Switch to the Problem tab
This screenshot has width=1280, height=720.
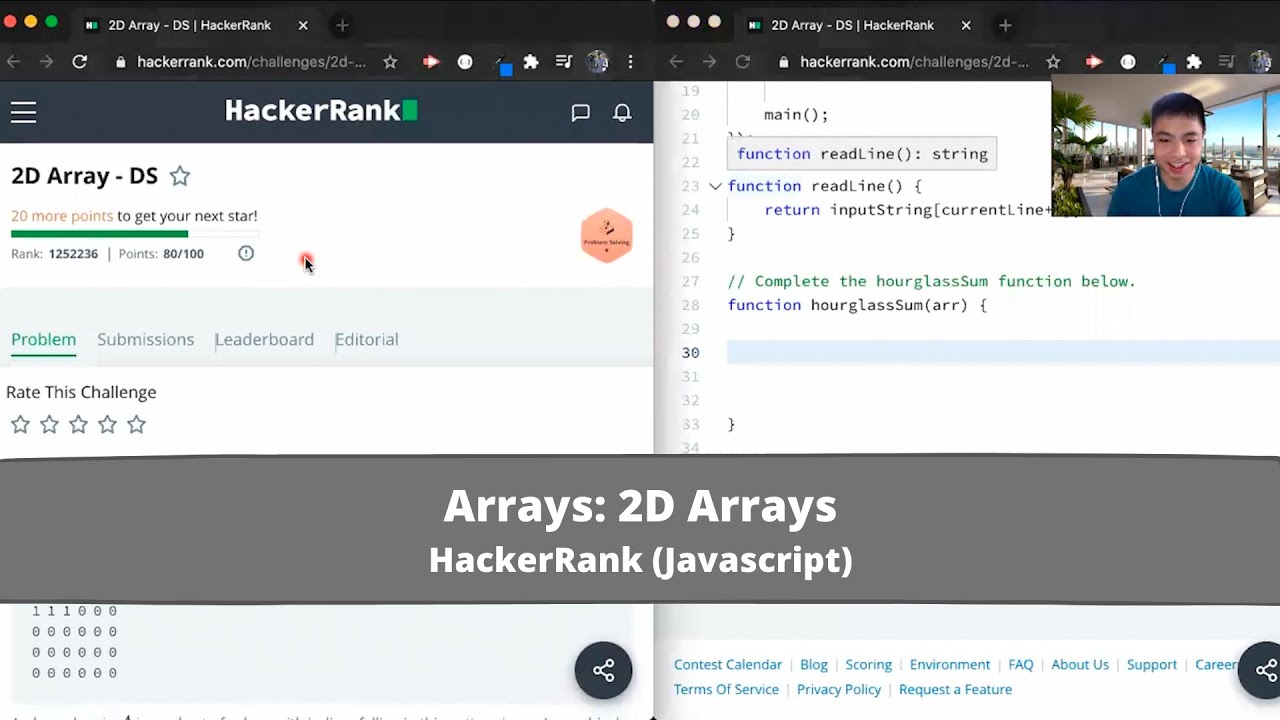tap(44, 339)
